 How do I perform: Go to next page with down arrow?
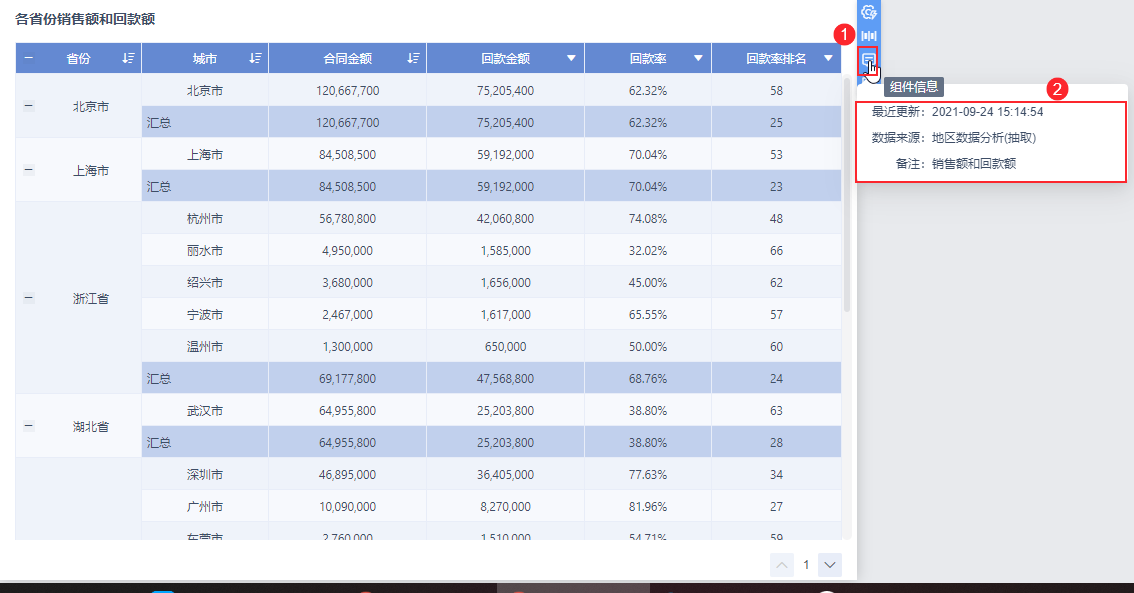point(830,565)
